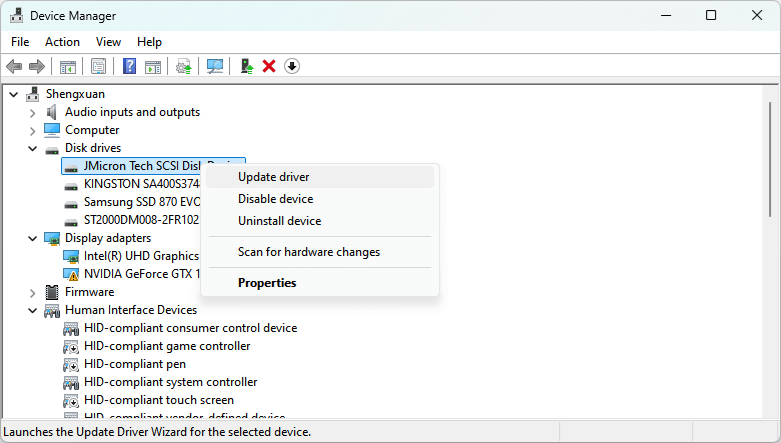Screen dimensions: 781x443
Task: Click the KINGSTON drive icon
Action: tap(71, 185)
